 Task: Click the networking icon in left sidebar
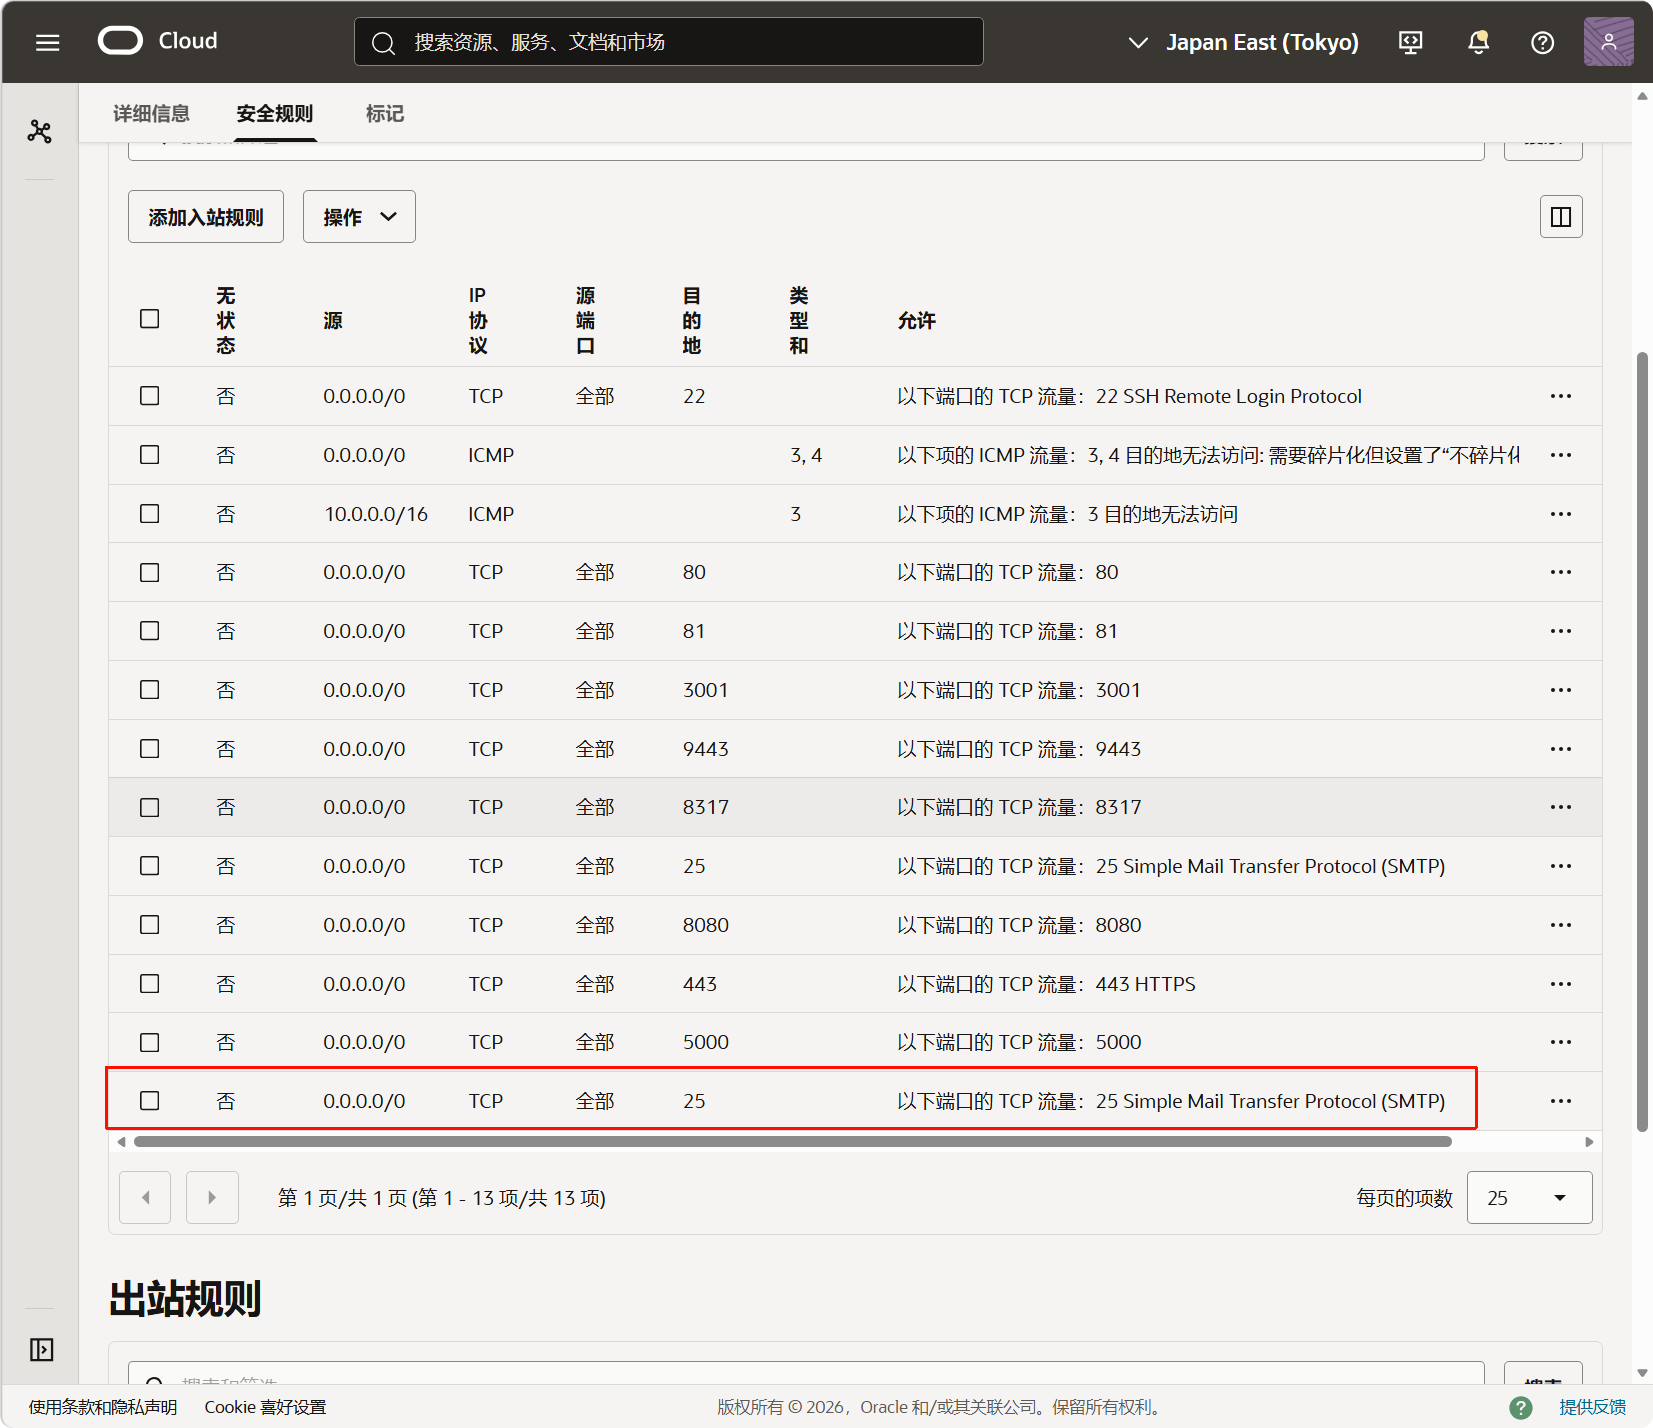pos(39,131)
